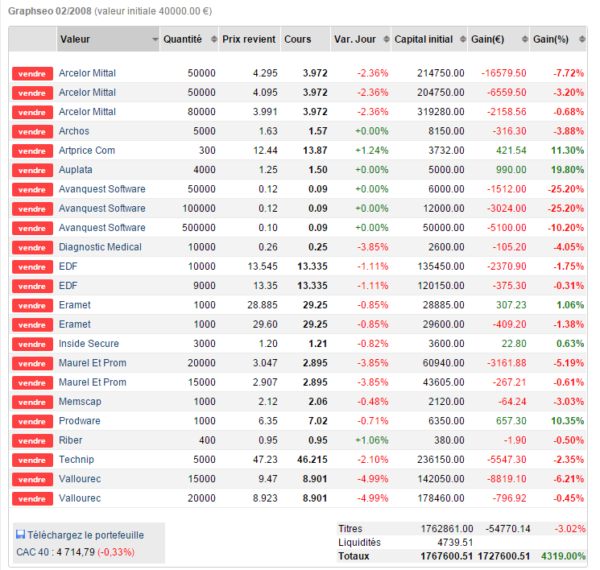Open the Auplata stock link
Screen dimensions: 600x570
[75, 170]
